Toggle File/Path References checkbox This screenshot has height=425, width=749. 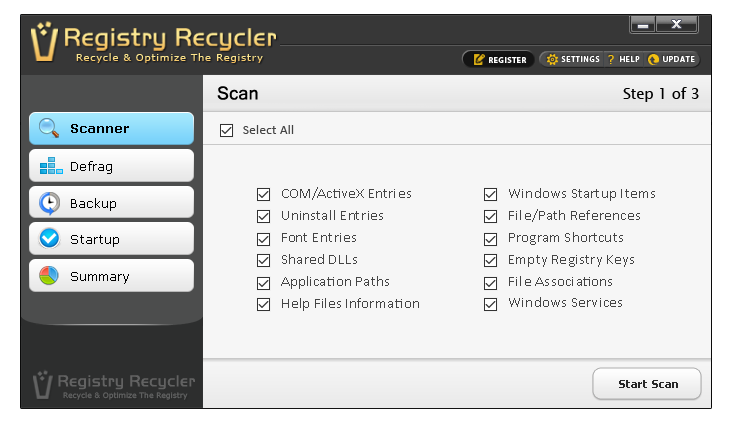pyautogui.click(x=491, y=216)
